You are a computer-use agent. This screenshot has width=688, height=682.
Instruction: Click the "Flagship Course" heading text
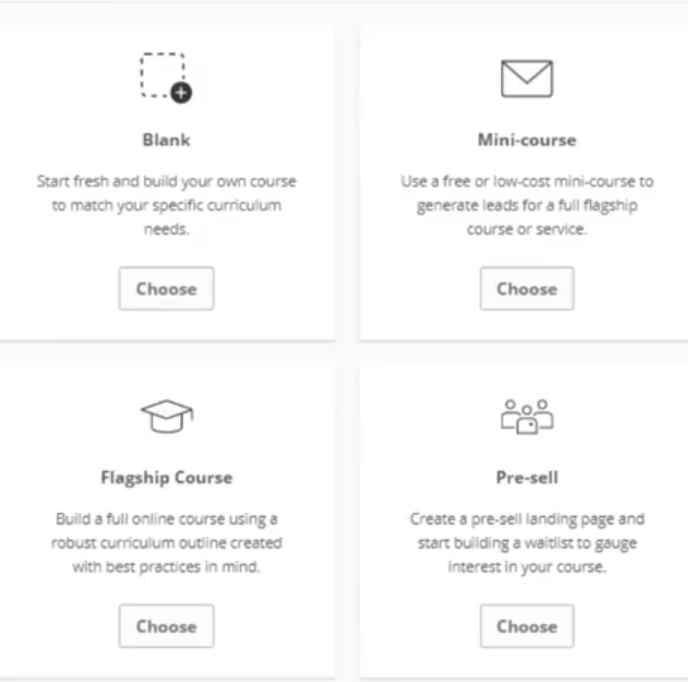point(166,477)
